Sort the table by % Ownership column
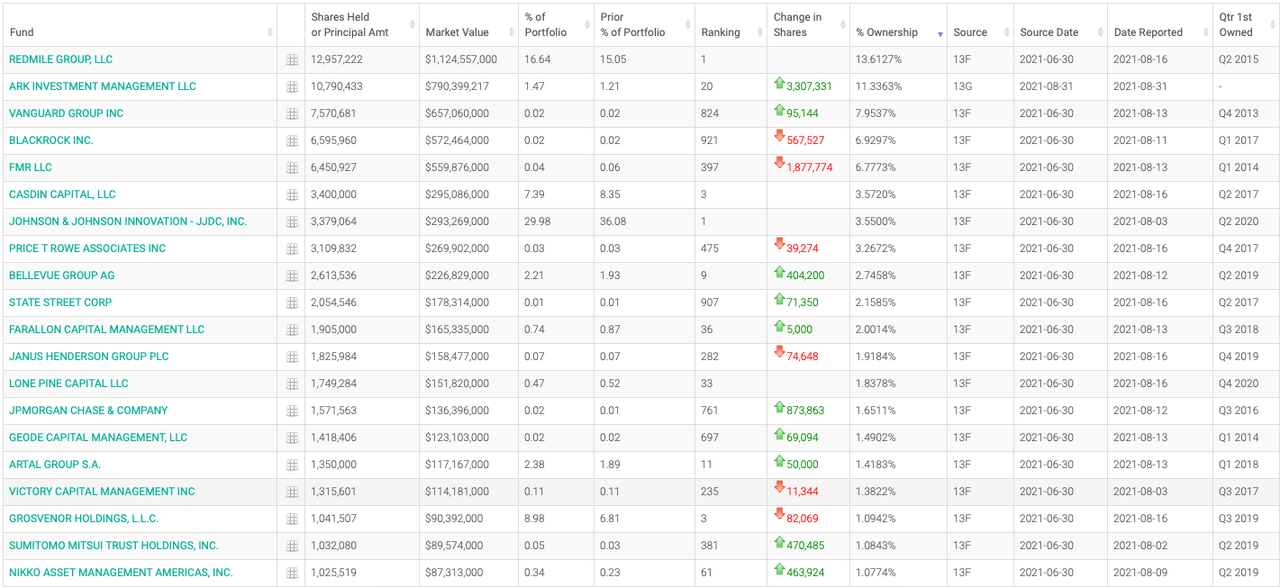Screen dimensions: 1280x587 (886, 33)
